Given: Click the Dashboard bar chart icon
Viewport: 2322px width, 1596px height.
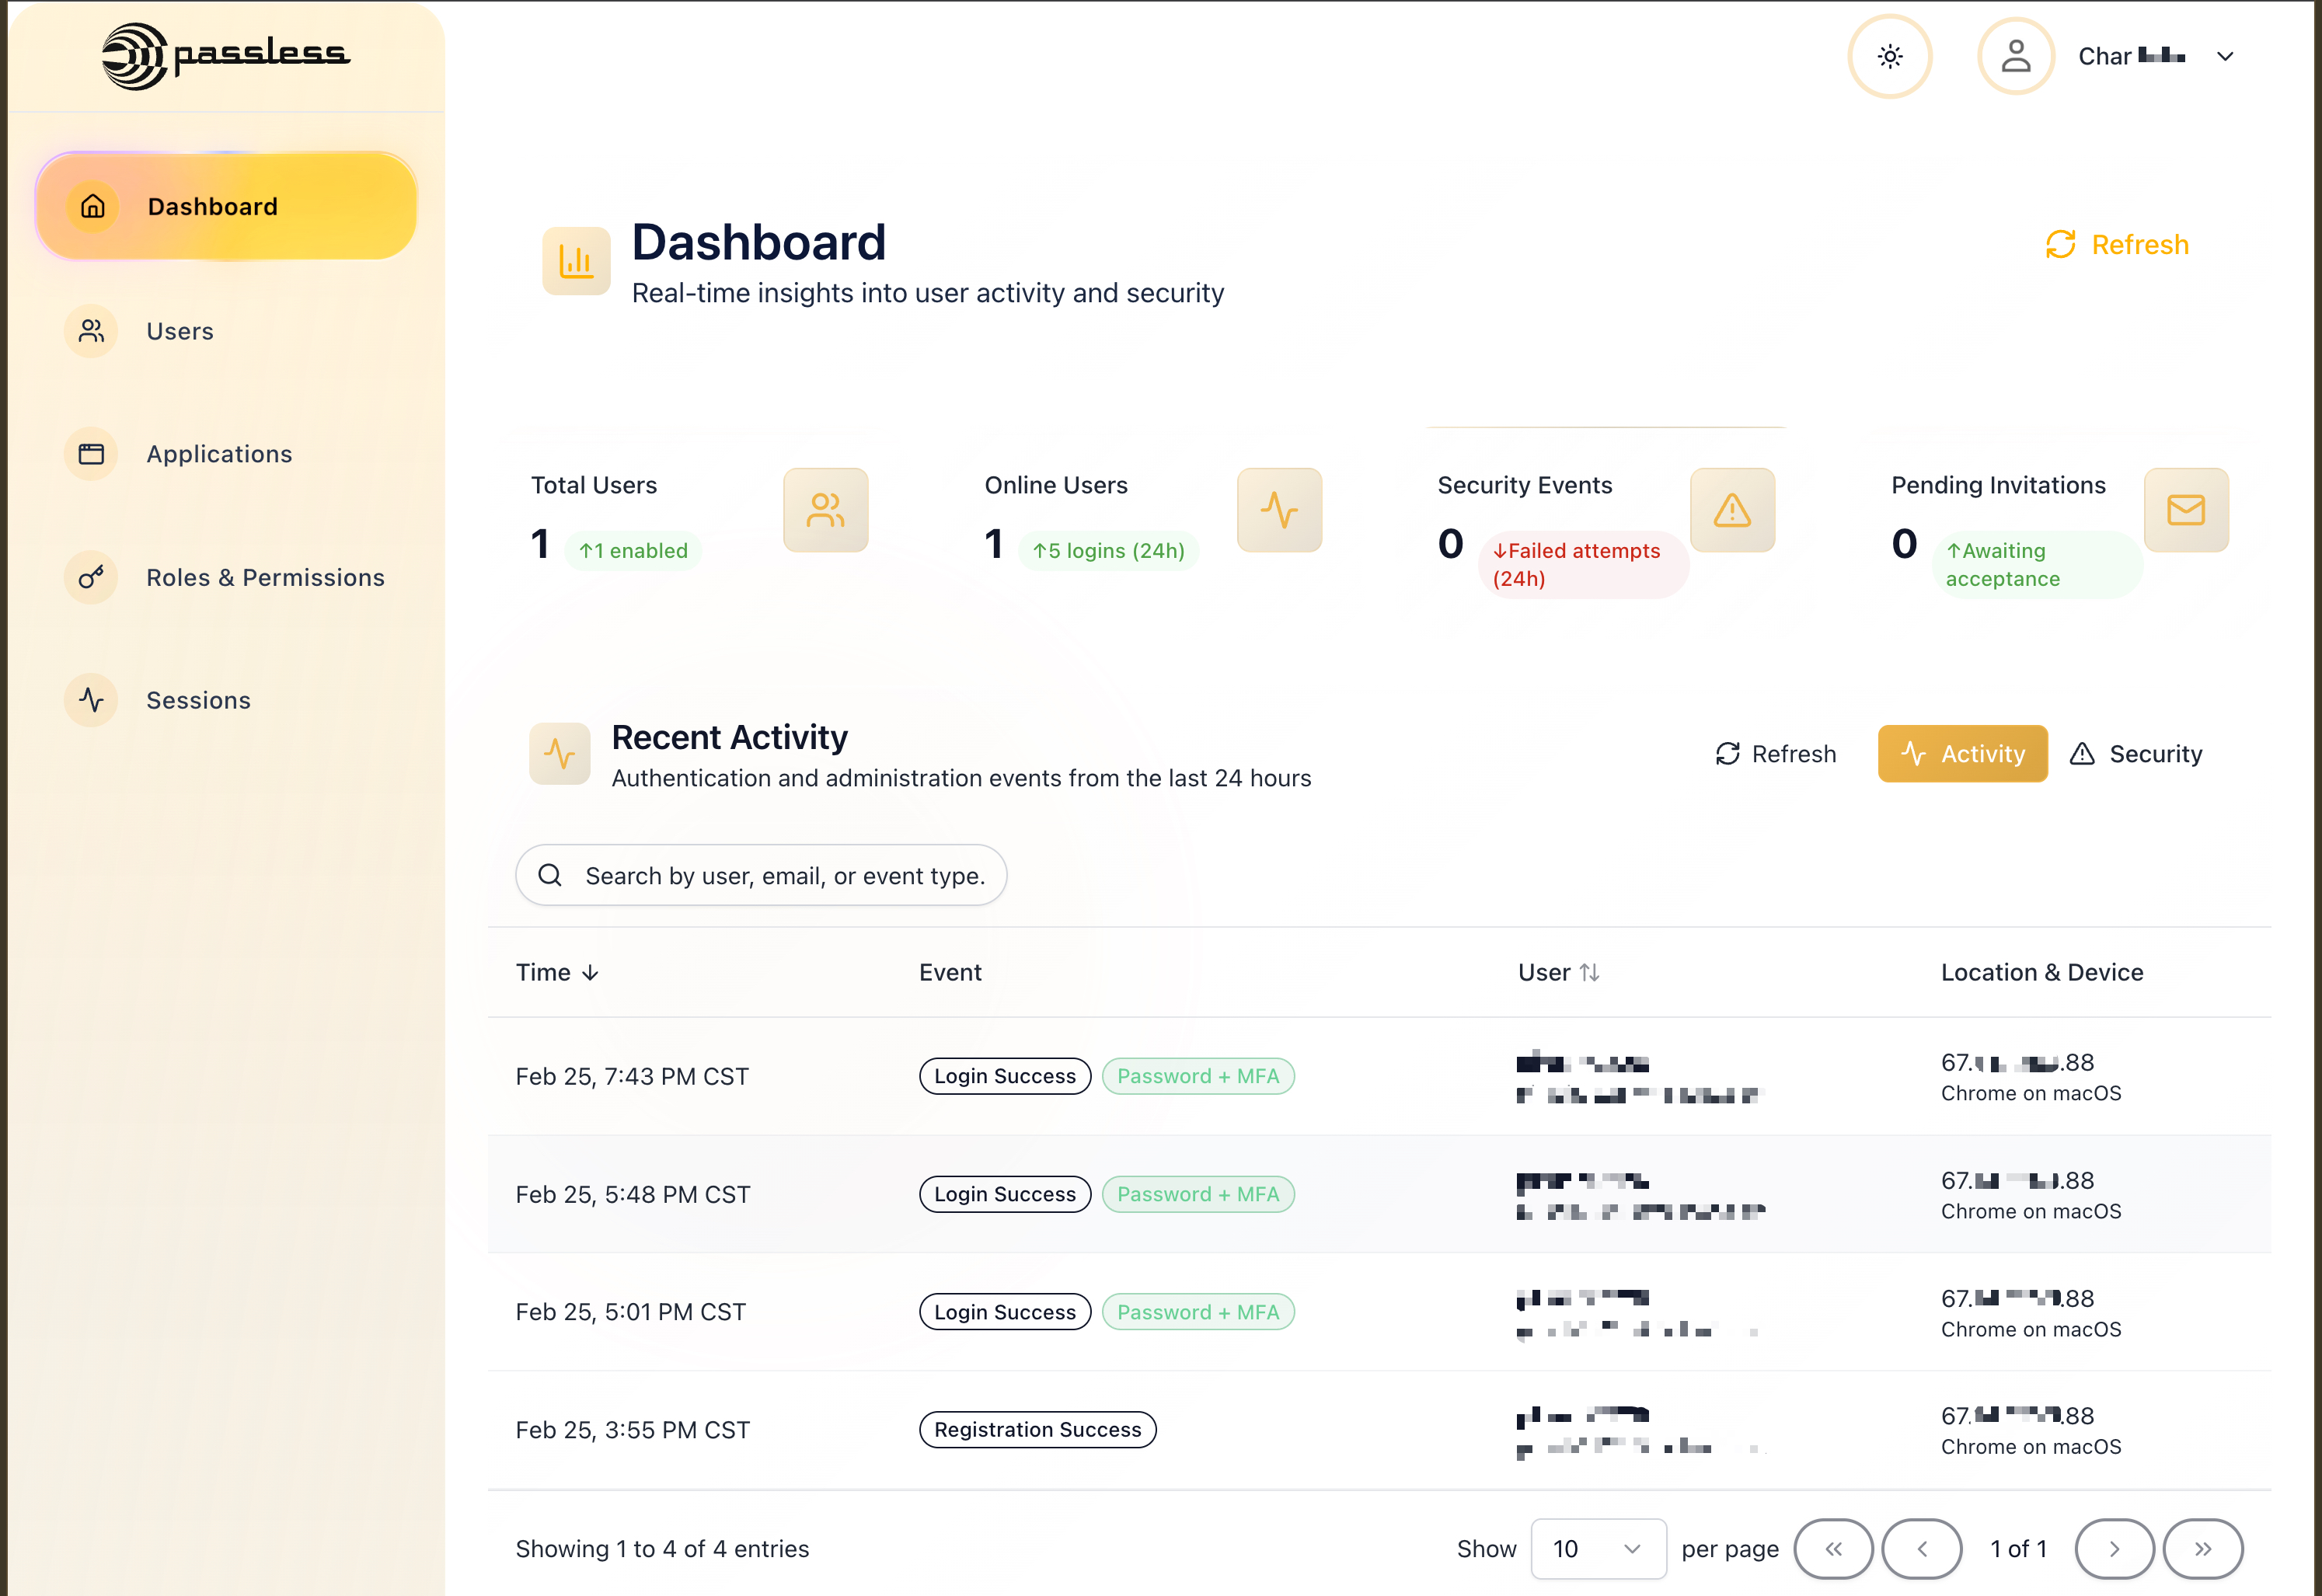Looking at the screenshot, I should [576, 261].
